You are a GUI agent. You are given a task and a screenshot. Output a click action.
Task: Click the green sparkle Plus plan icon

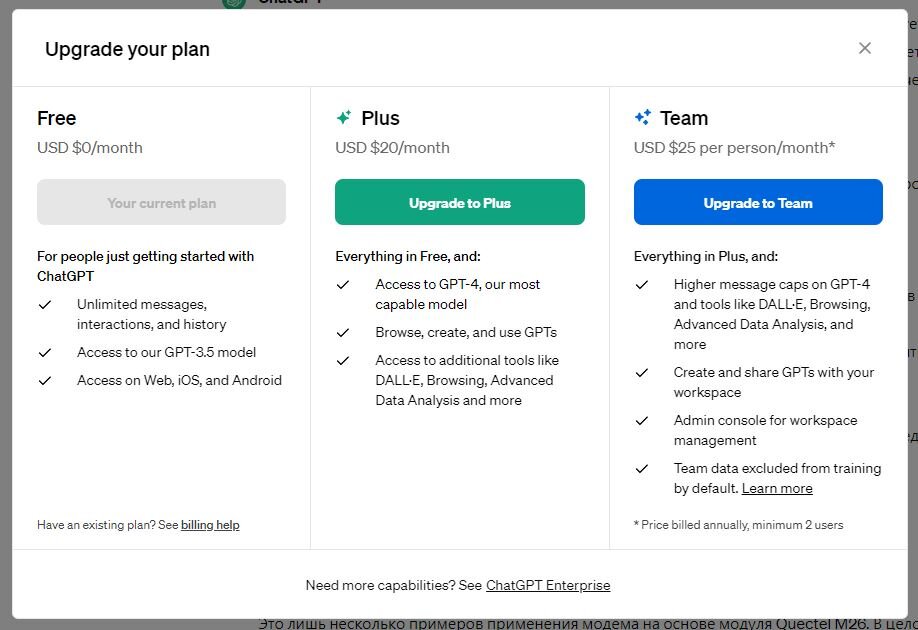tap(344, 118)
